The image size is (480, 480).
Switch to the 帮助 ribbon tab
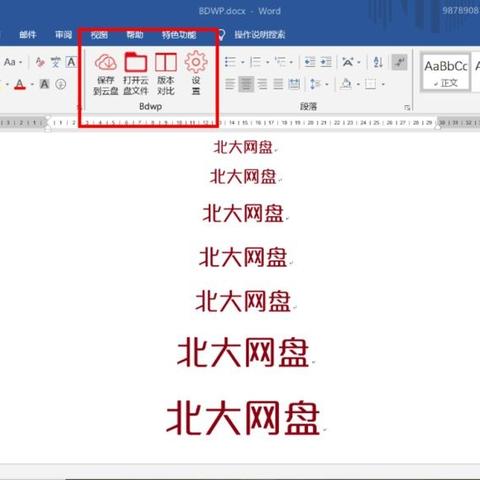[135, 35]
